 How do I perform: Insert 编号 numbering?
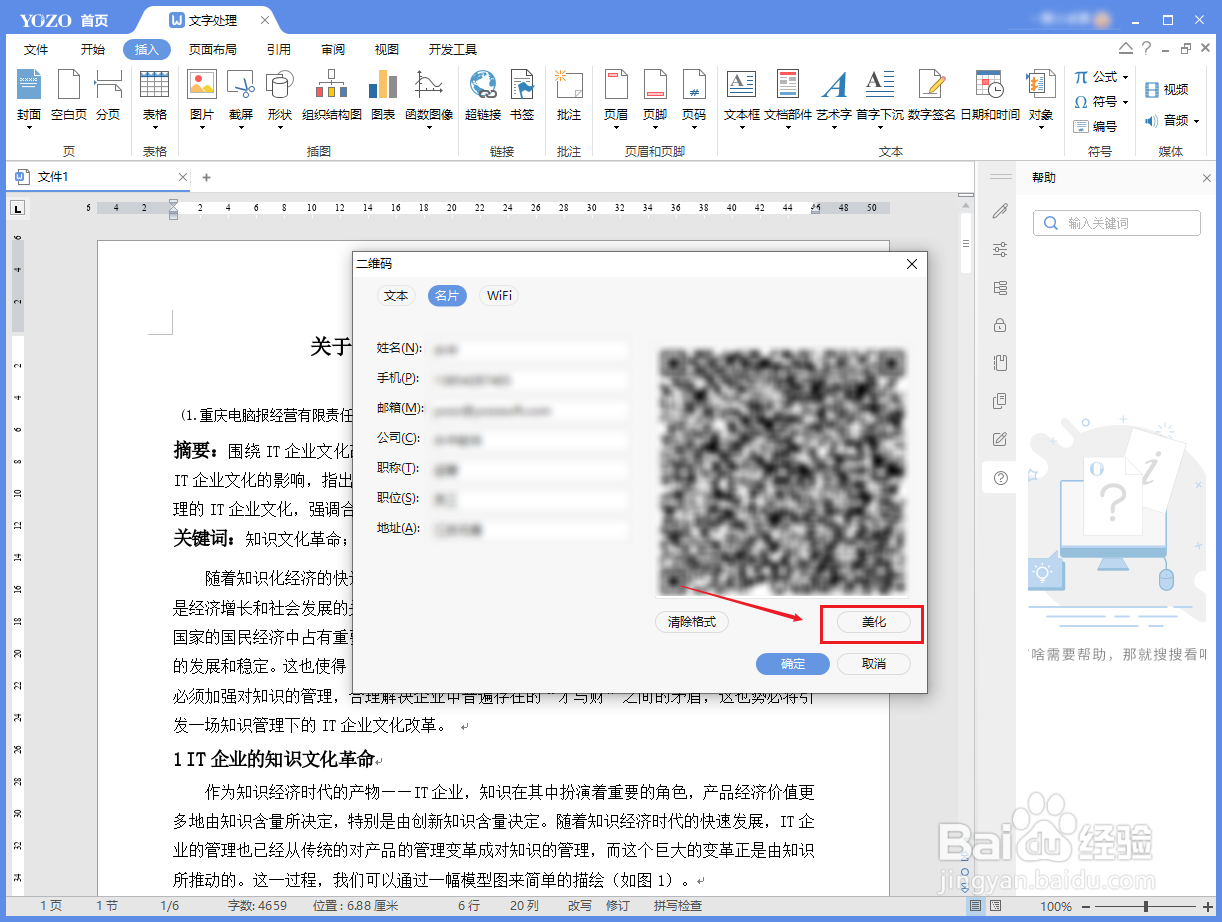(x=1095, y=127)
